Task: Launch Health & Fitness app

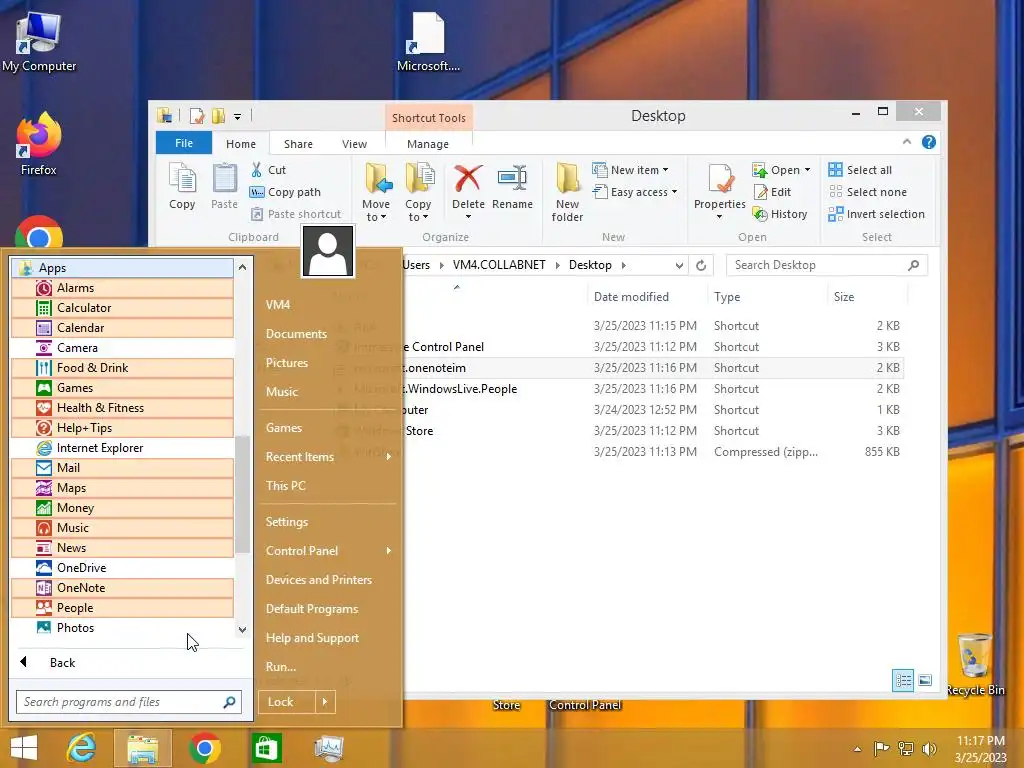Action: click(x=122, y=408)
